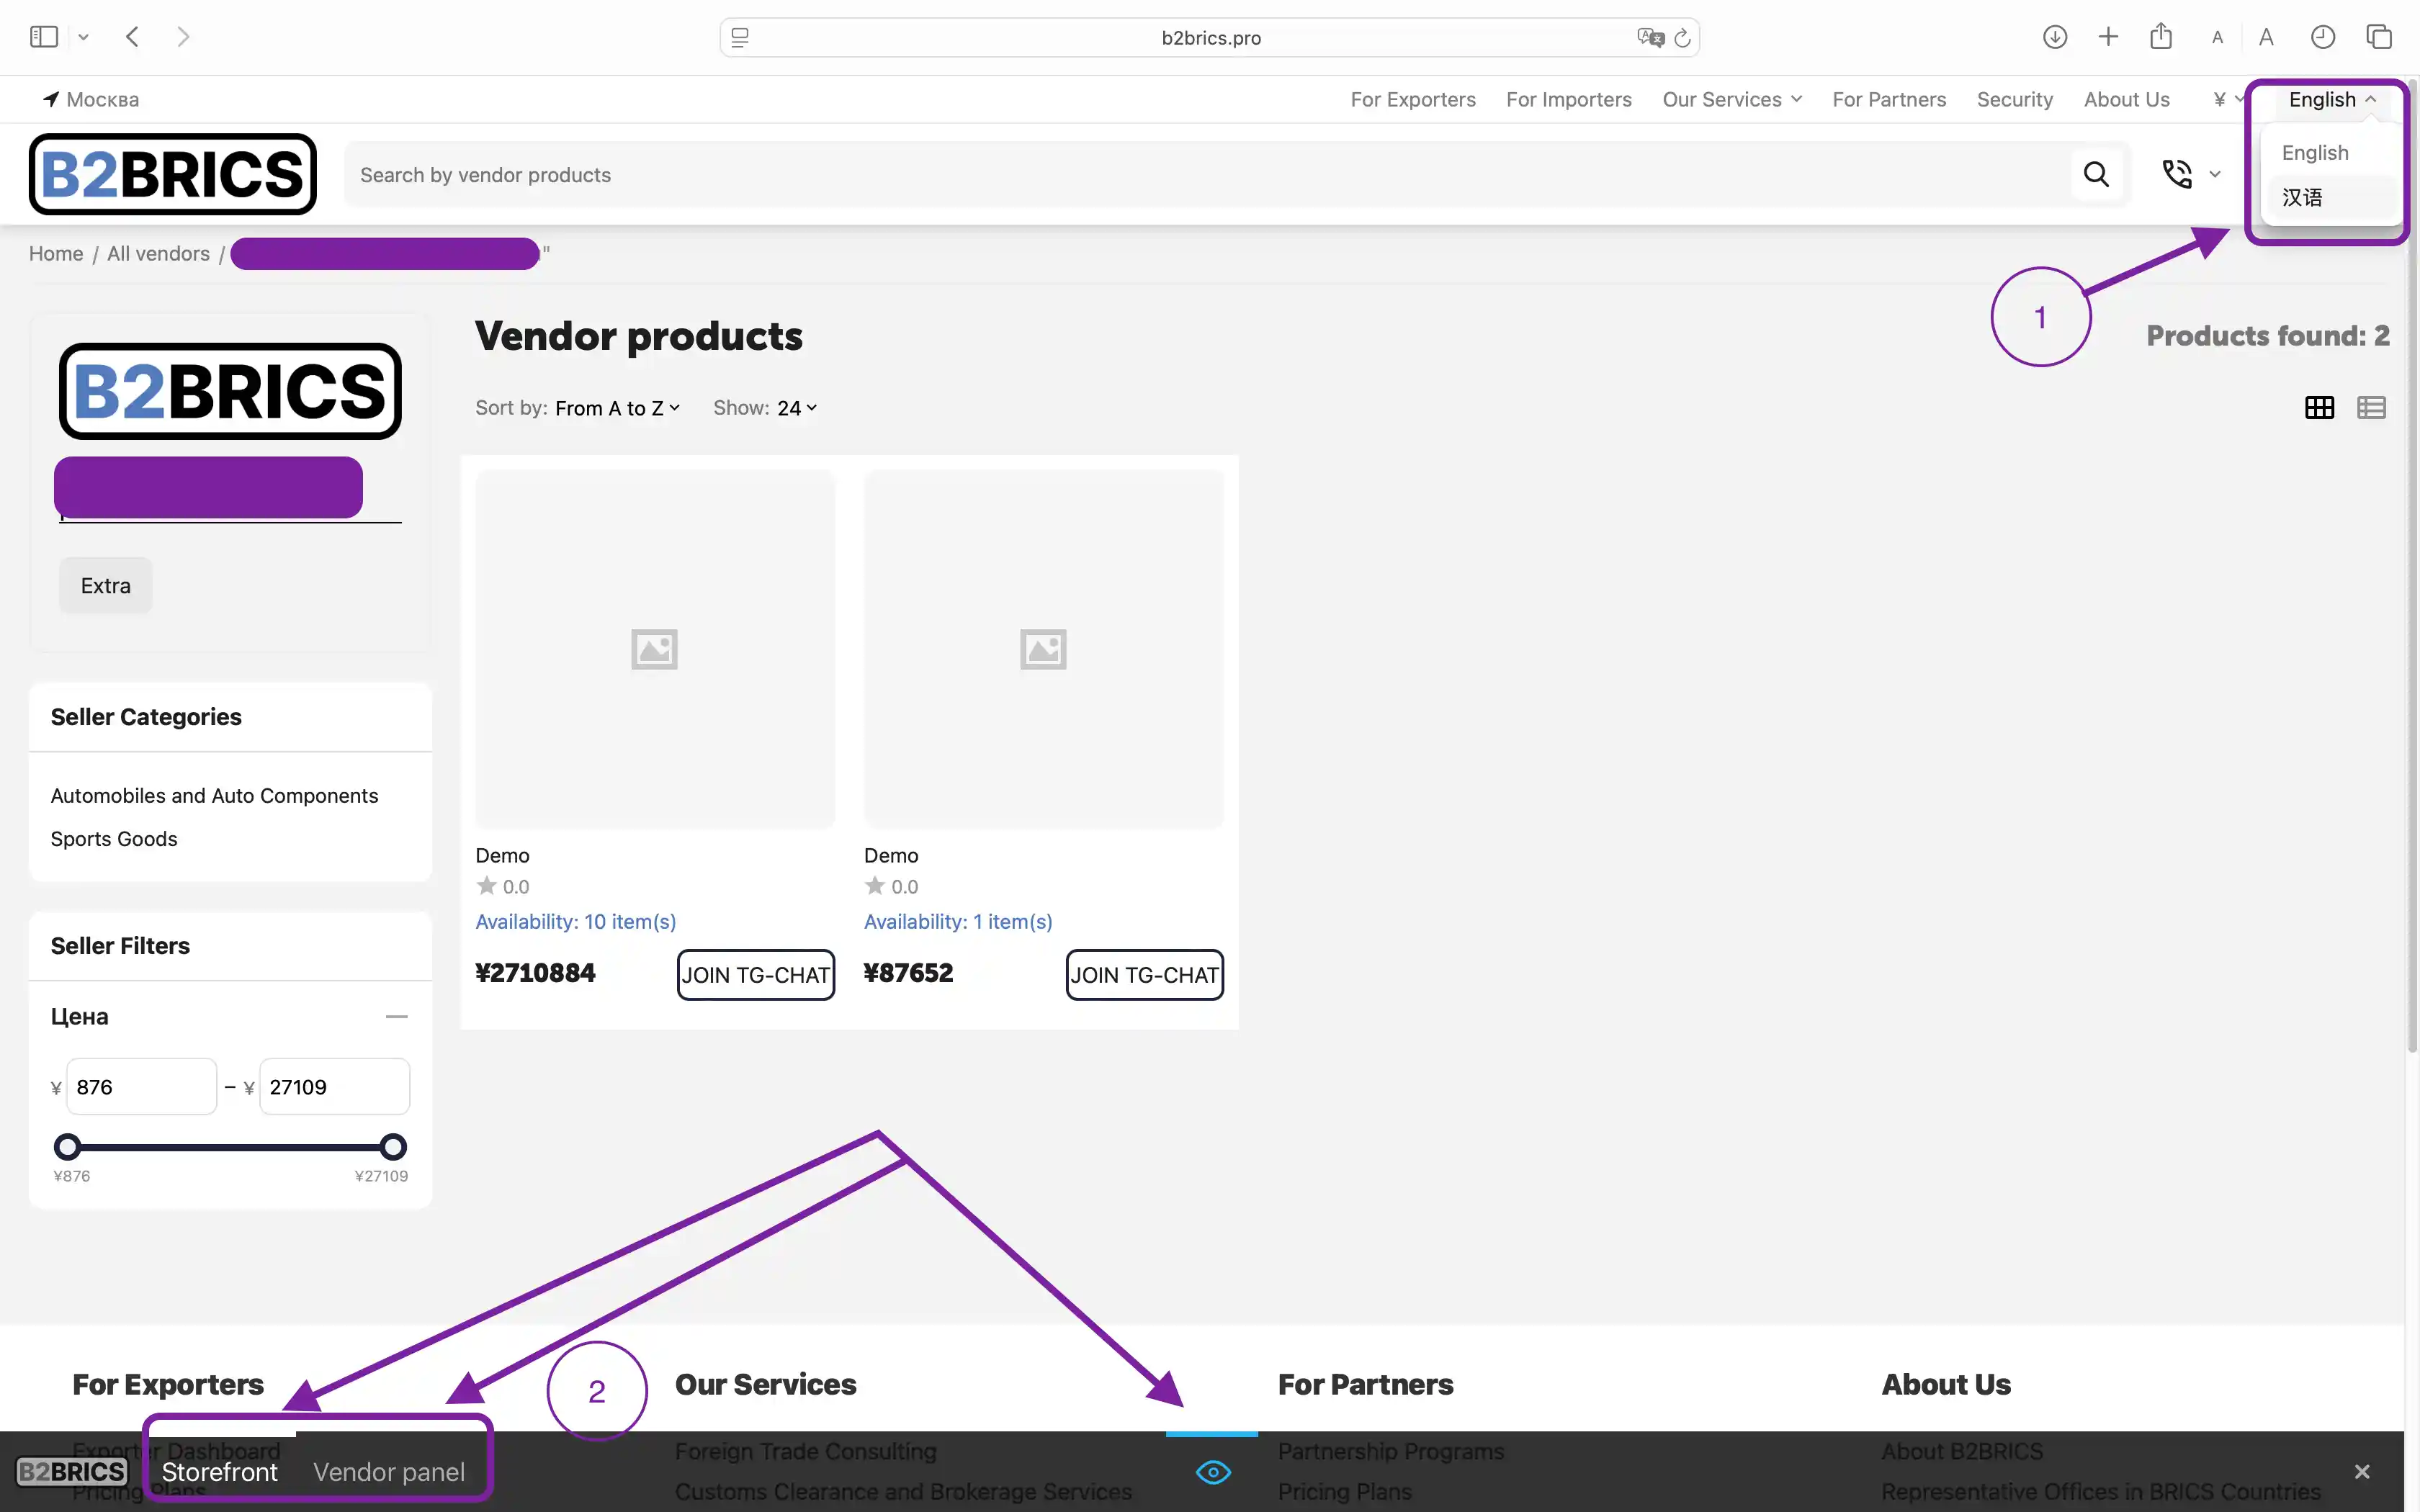
Task: Open the Show 24 items dropdown
Action: click(x=796, y=408)
